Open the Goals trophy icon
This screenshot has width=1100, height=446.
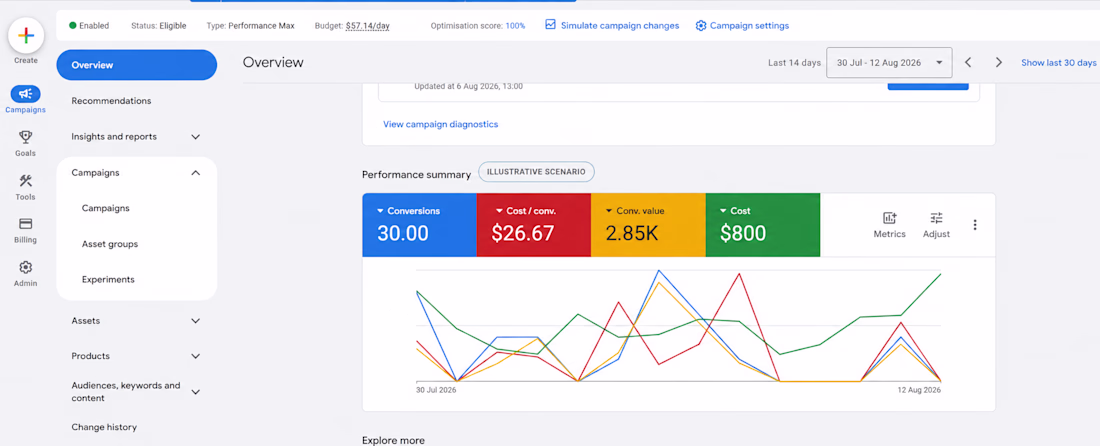25,137
